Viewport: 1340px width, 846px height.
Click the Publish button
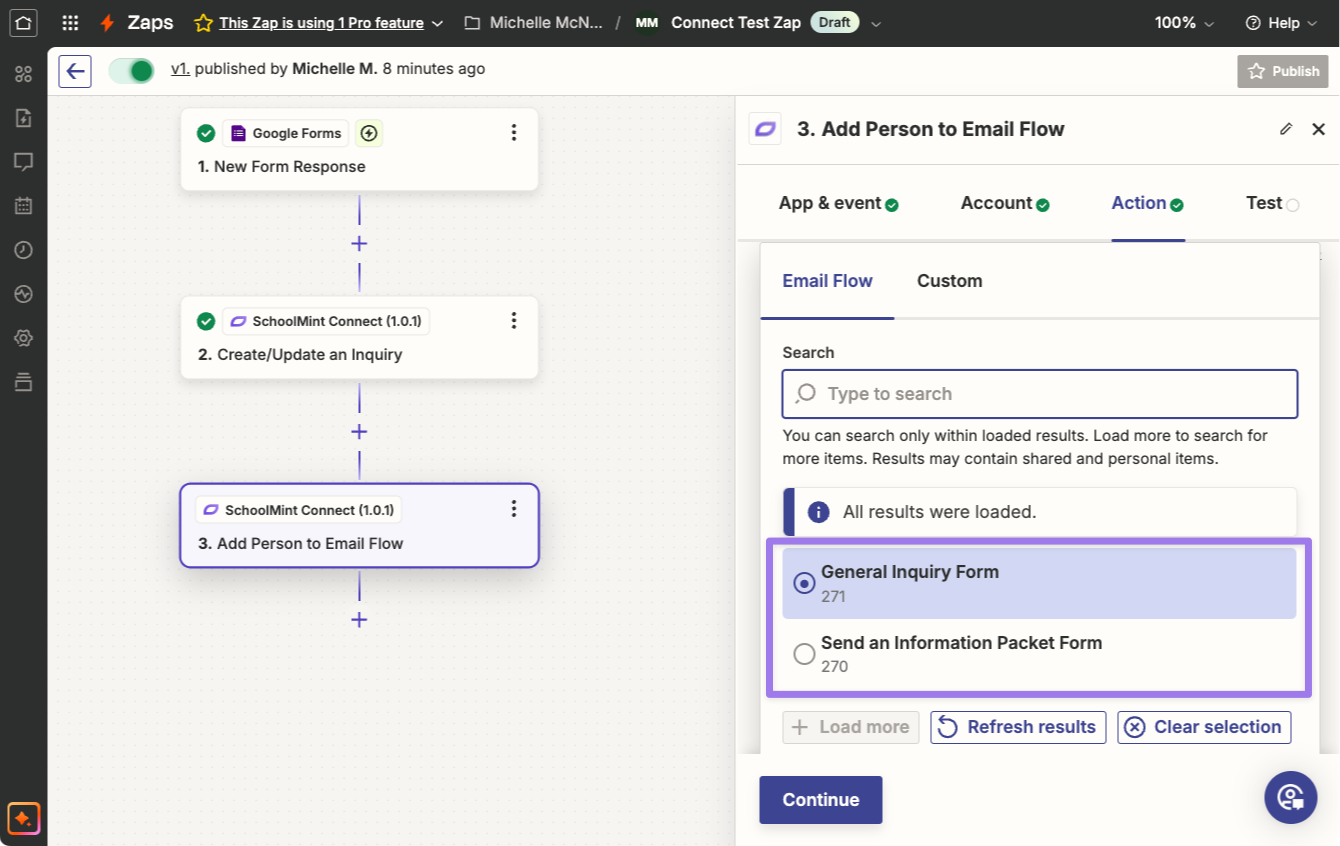[x=1284, y=71]
